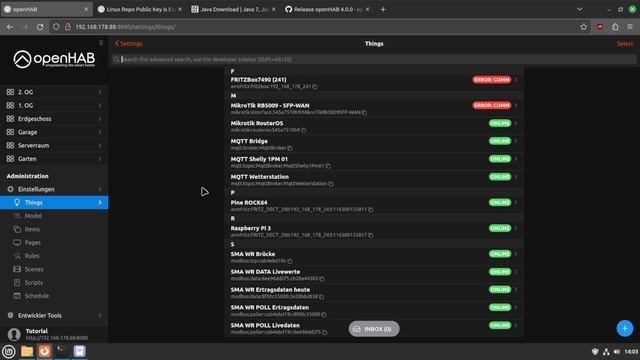Focus the Things search field
The height and width of the screenshot is (360, 640).
(x=374, y=60)
